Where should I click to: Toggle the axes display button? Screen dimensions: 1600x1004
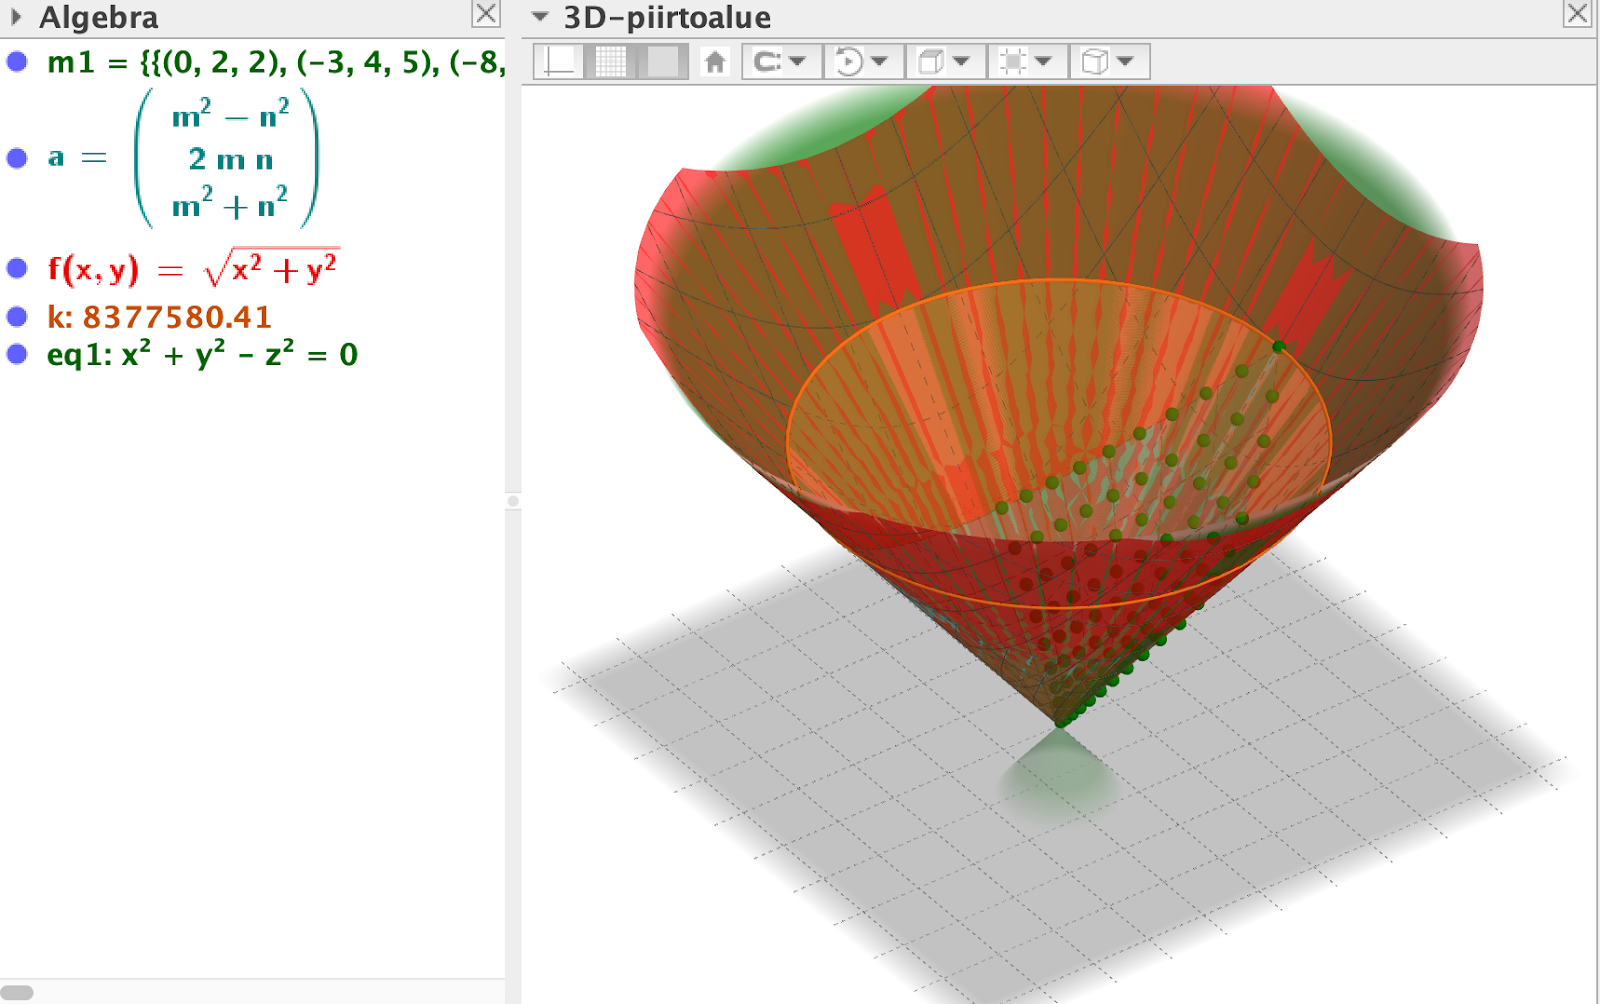[x=560, y=62]
